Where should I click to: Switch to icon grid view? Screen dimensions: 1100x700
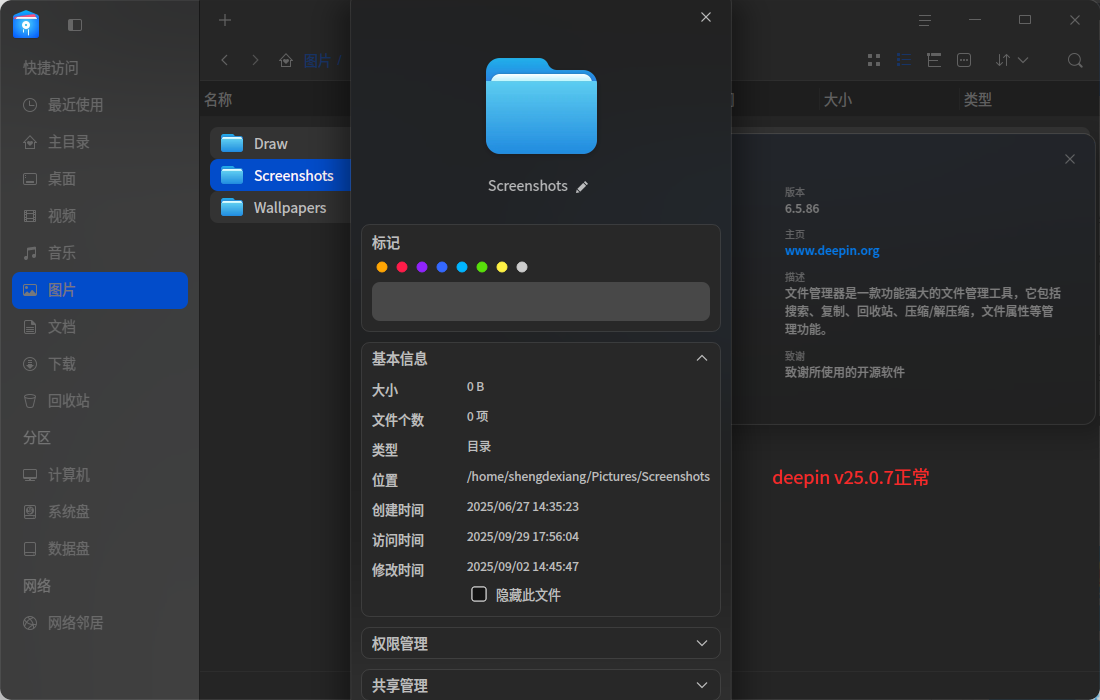[874, 60]
